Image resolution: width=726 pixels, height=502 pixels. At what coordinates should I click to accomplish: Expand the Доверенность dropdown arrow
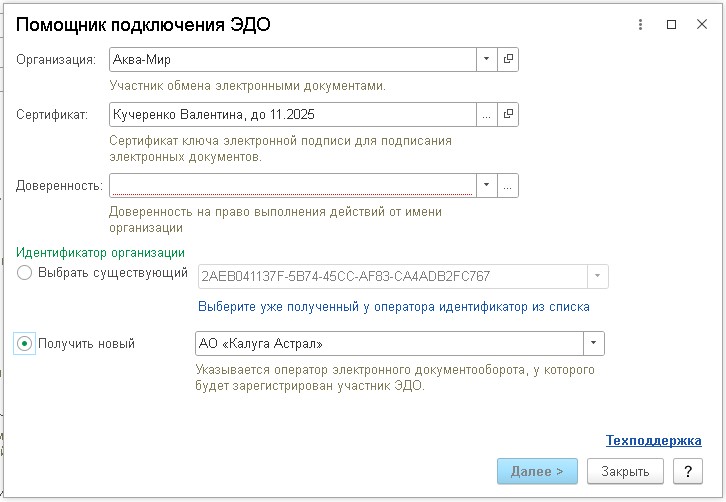(487, 186)
